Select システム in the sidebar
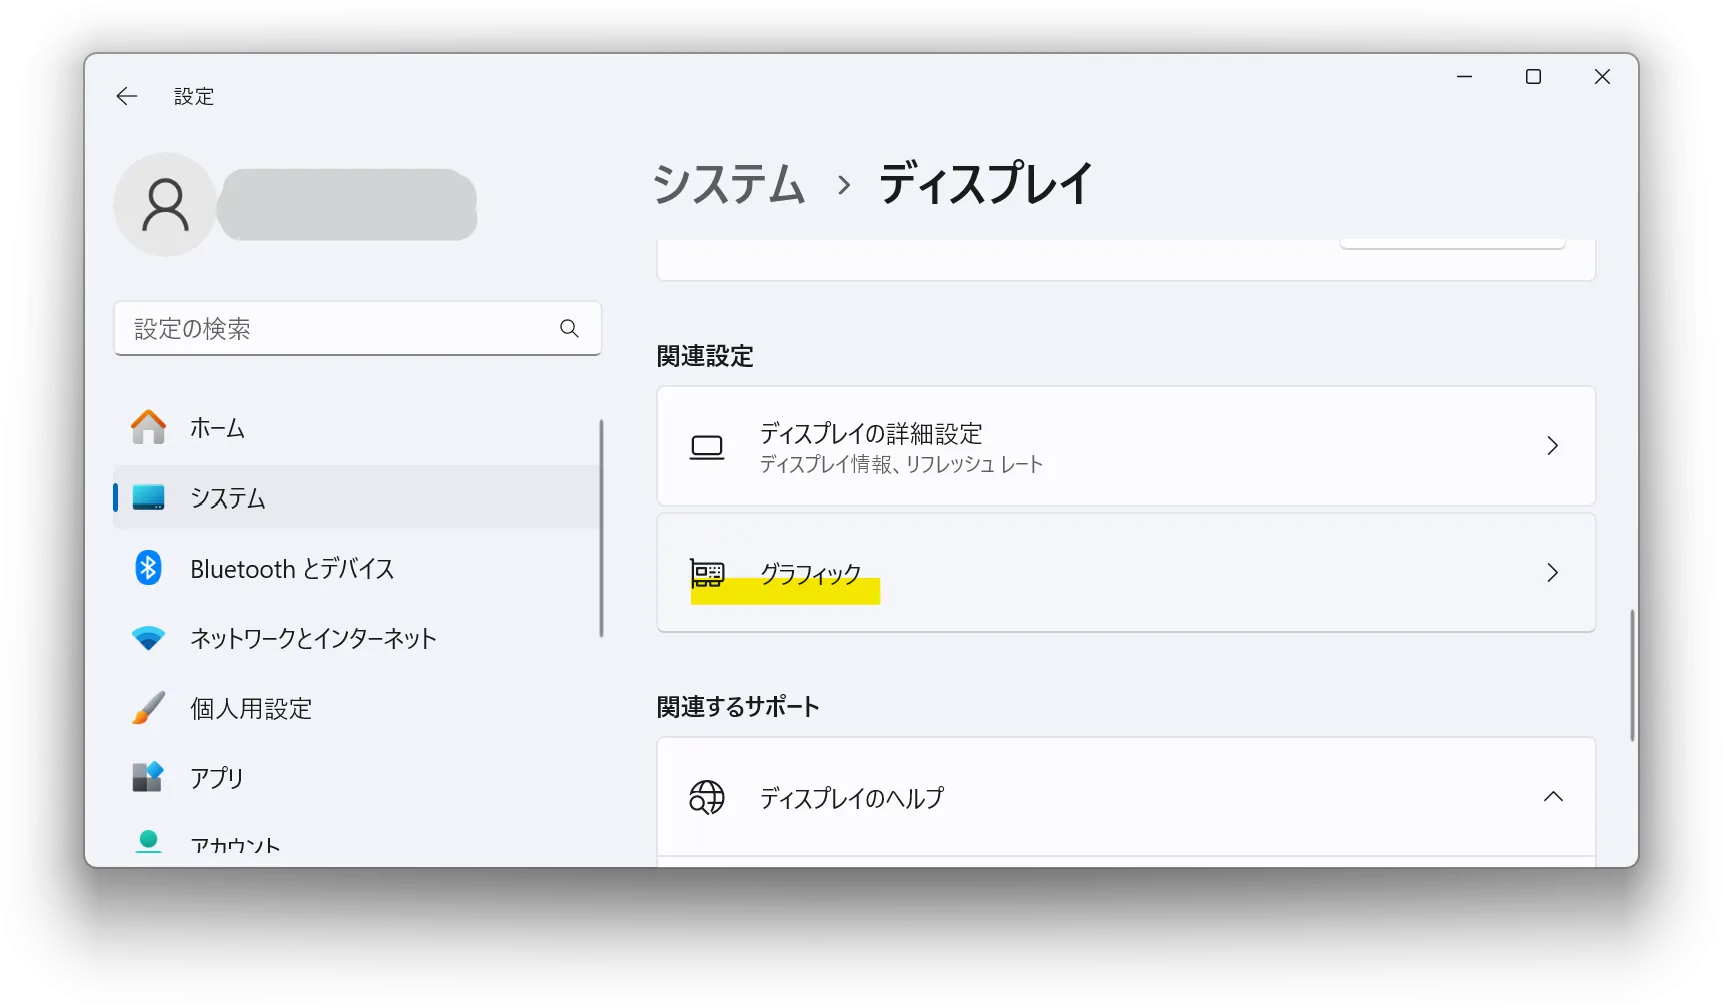 pyautogui.click(x=357, y=497)
